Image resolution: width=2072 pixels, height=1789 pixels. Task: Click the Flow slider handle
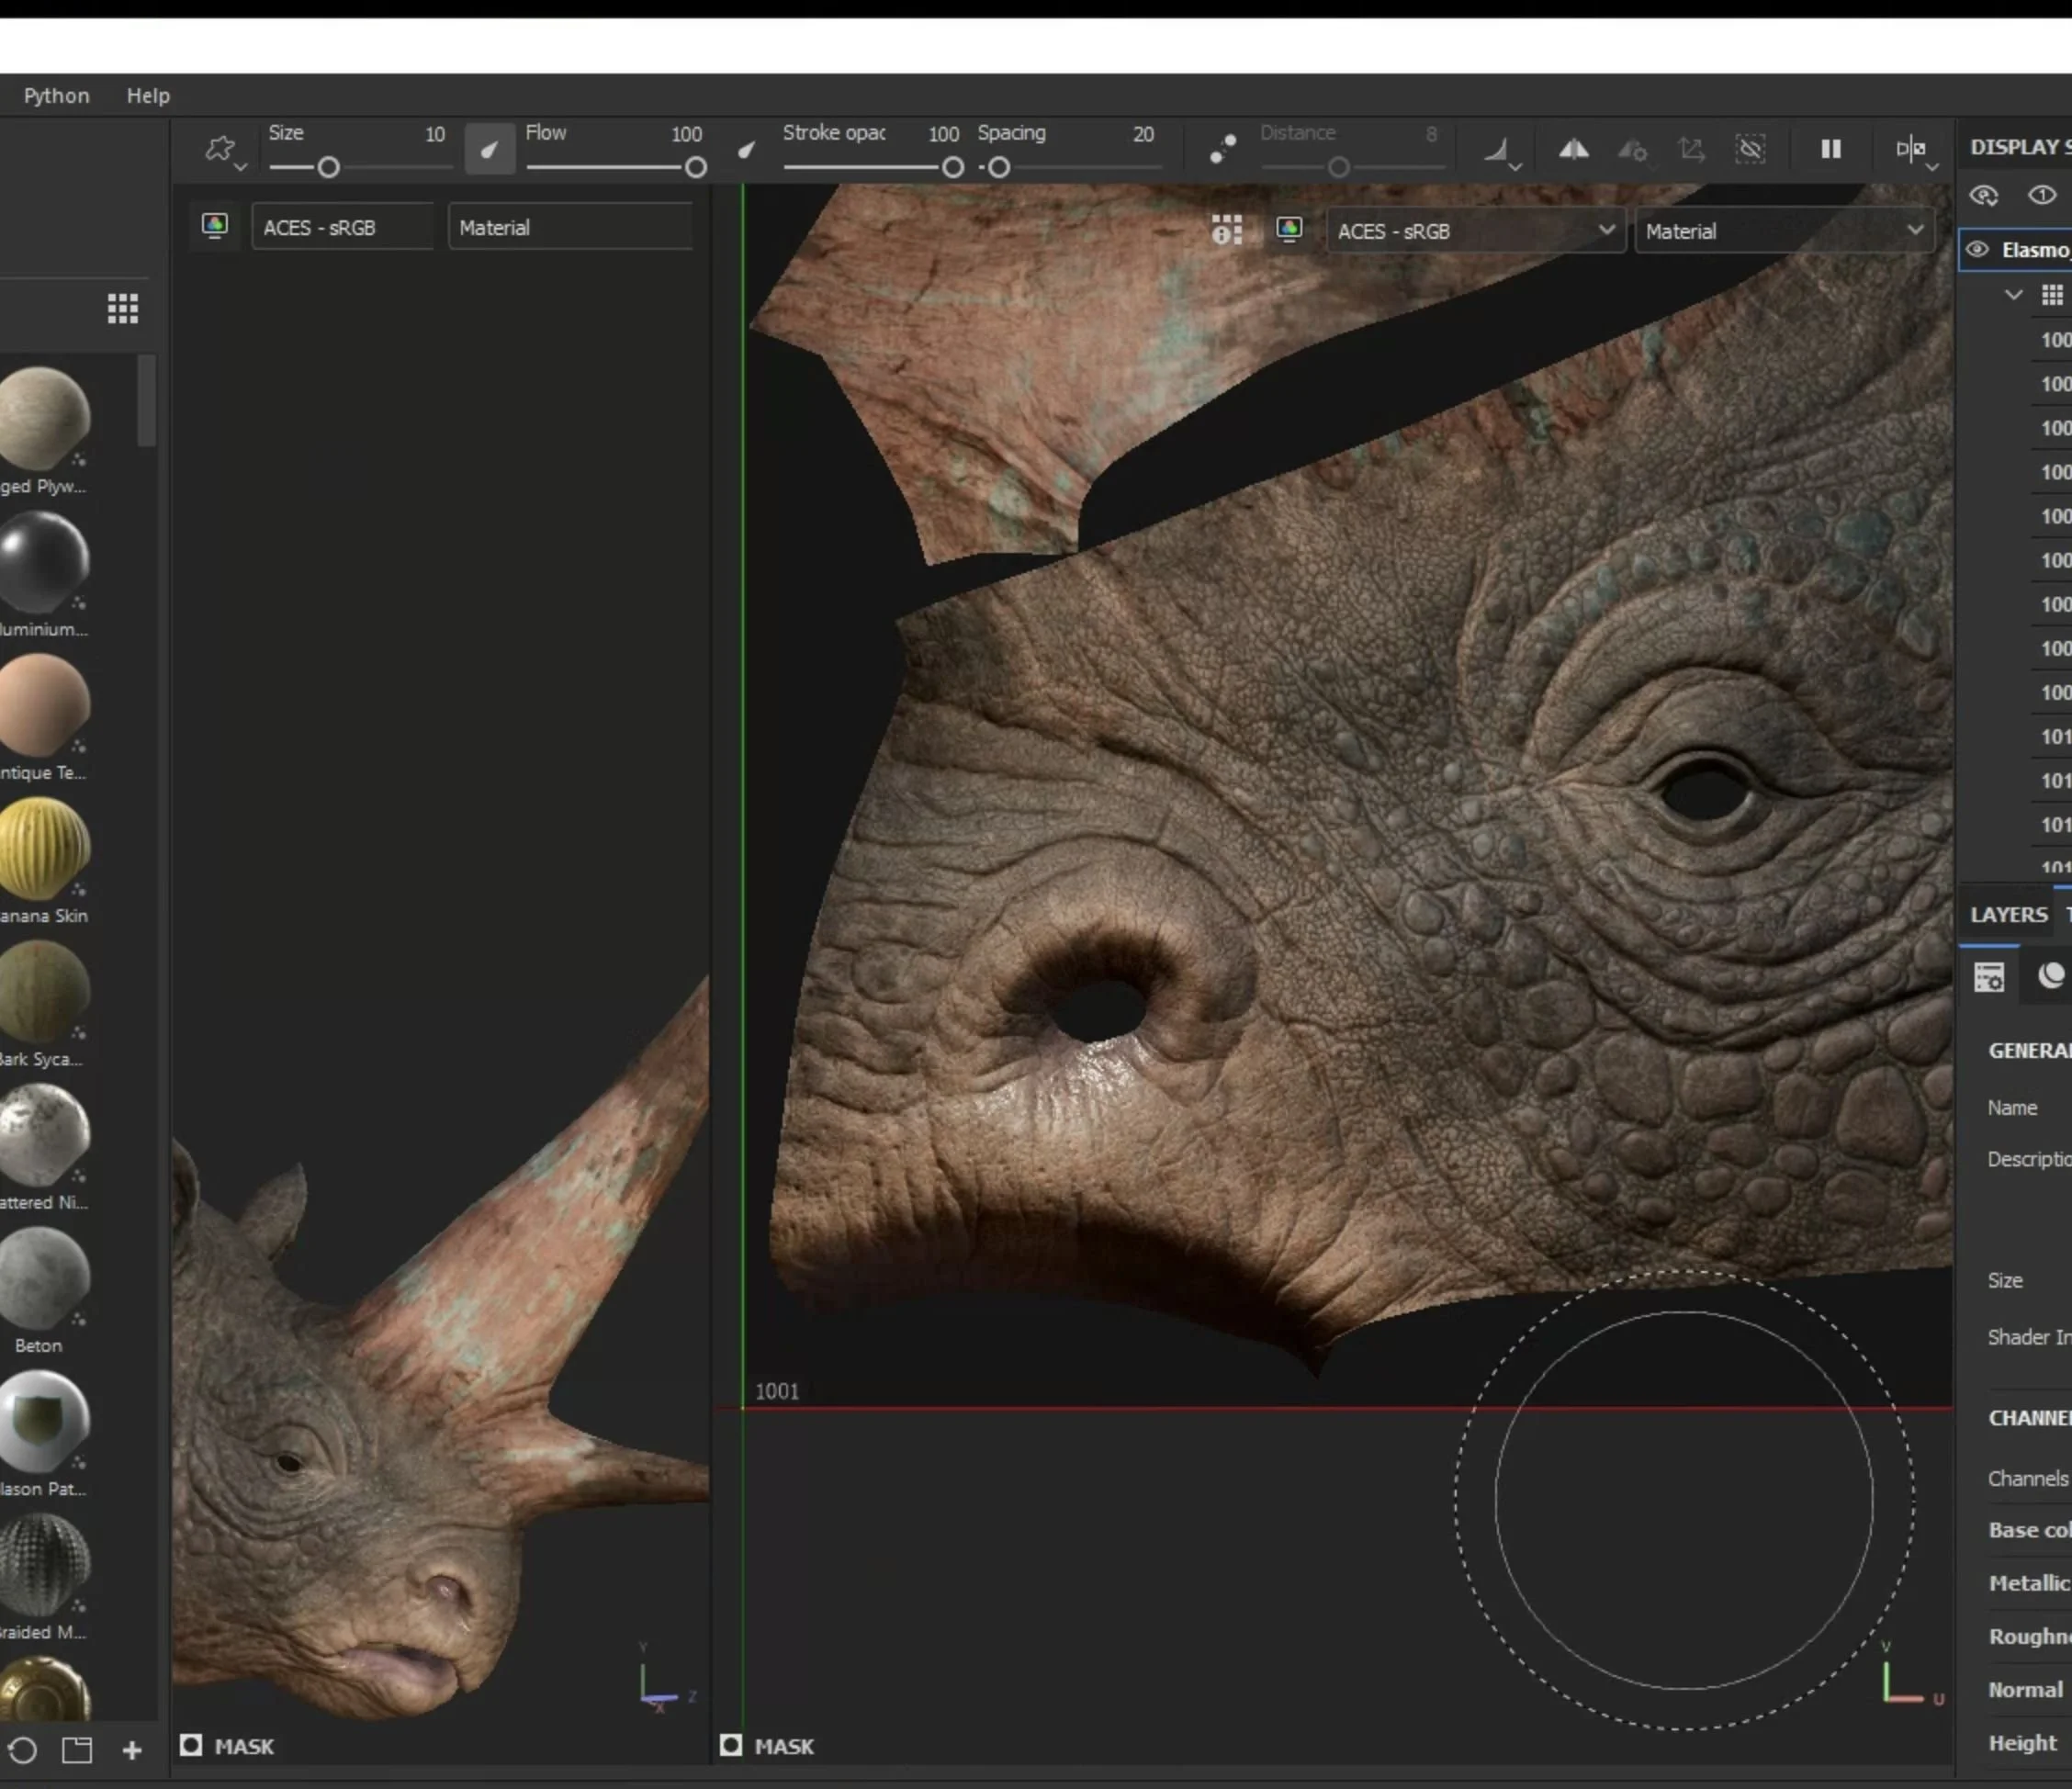click(x=696, y=168)
